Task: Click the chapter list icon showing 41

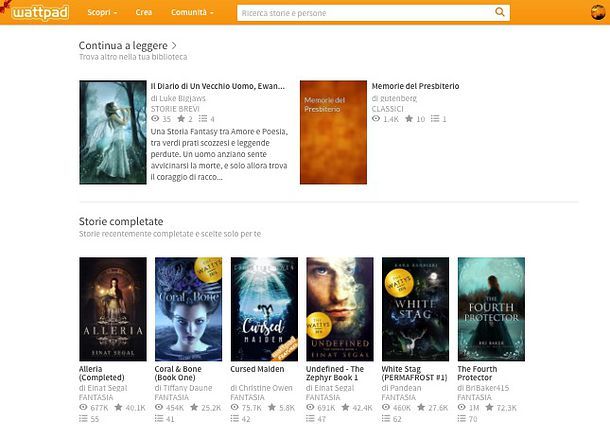Action: 159,418
